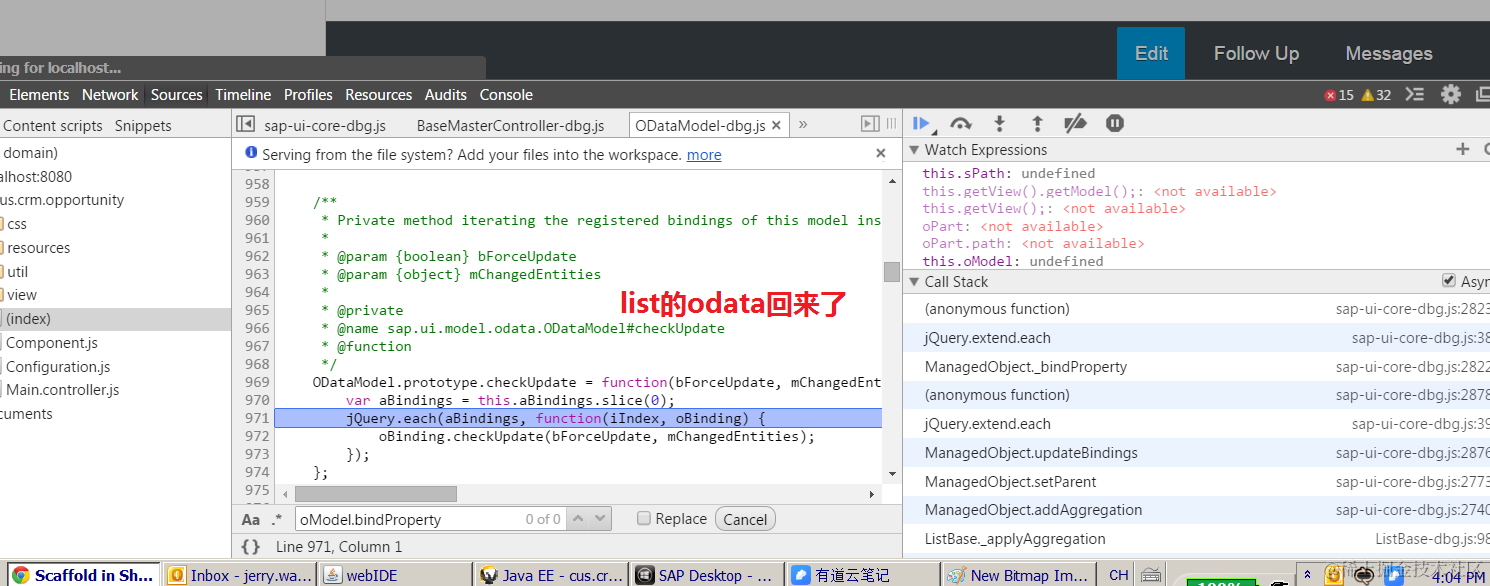Pretty print source with braces icon
1490x586 pixels.
click(x=251, y=547)
